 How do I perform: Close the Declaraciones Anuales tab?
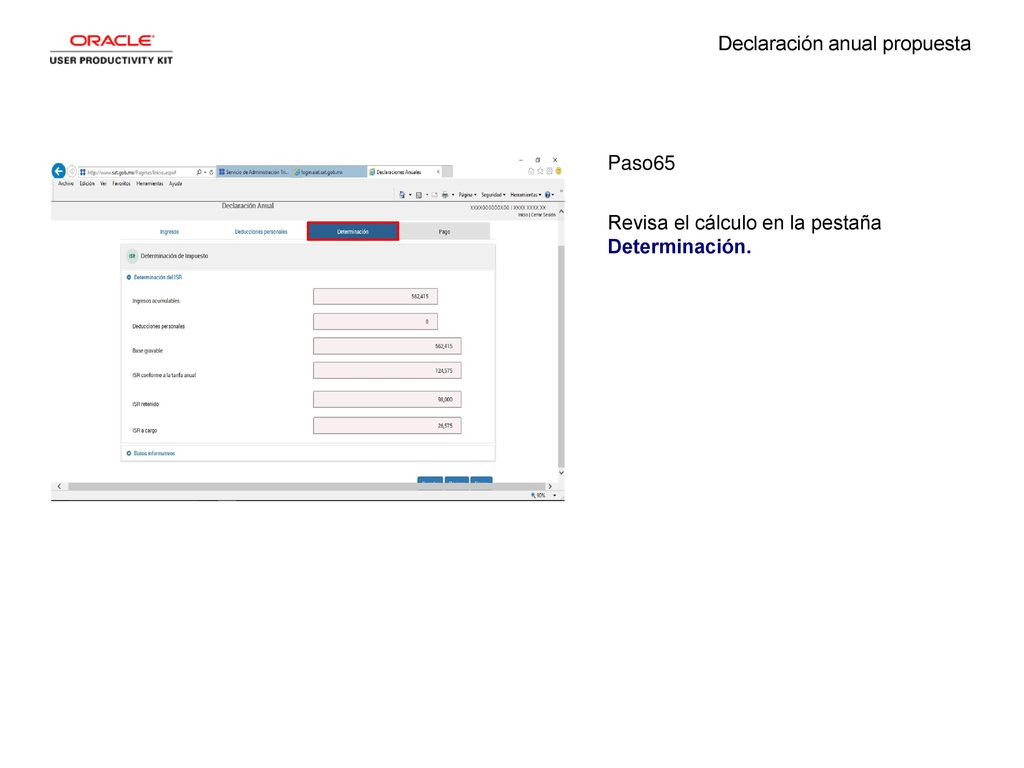tap(438, 172)
